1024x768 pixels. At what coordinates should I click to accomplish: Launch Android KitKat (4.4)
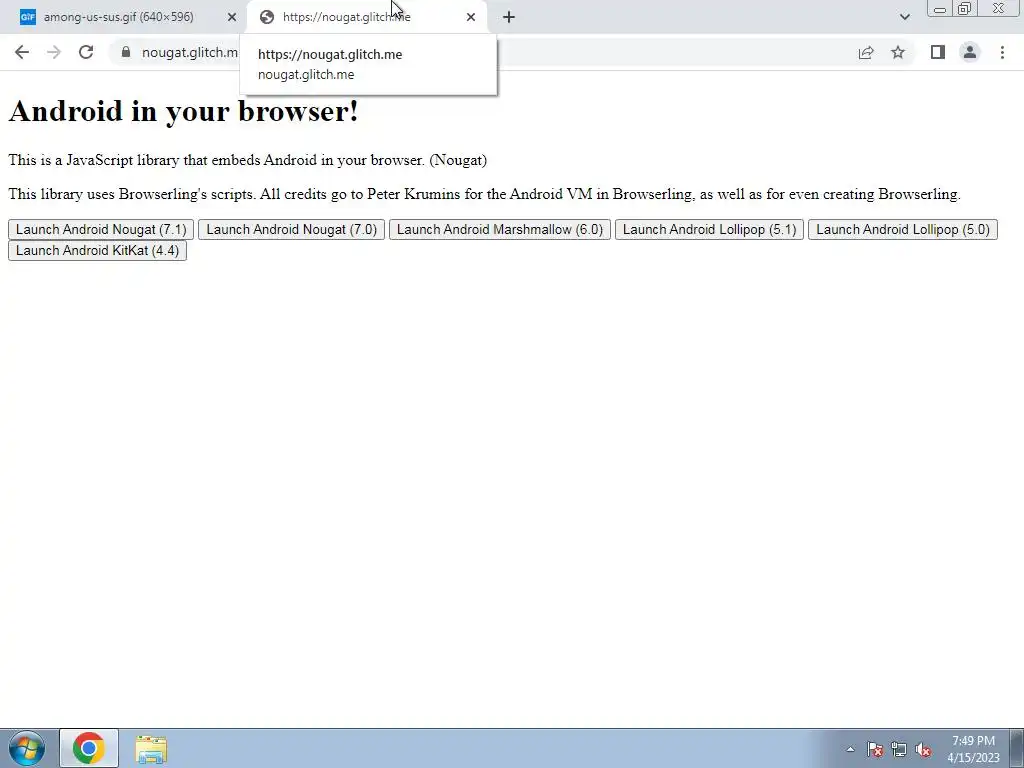coord(97,250)
